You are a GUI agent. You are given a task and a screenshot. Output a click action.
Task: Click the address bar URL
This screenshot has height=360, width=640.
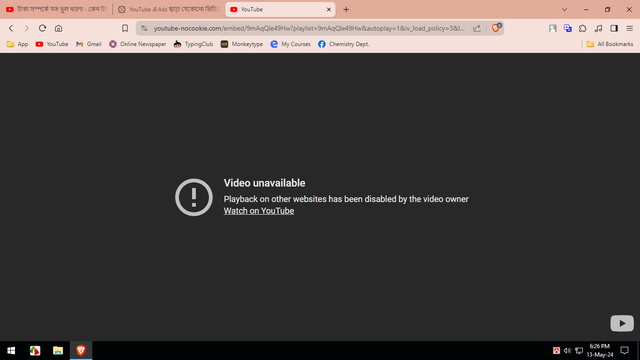point(309,28)
